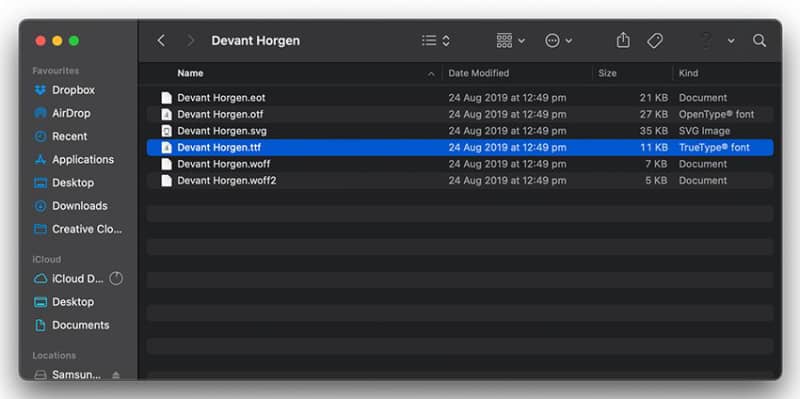Select Devant Horgen.ttf file name
This screenshot has width=800, height=399.
point(219,147)
